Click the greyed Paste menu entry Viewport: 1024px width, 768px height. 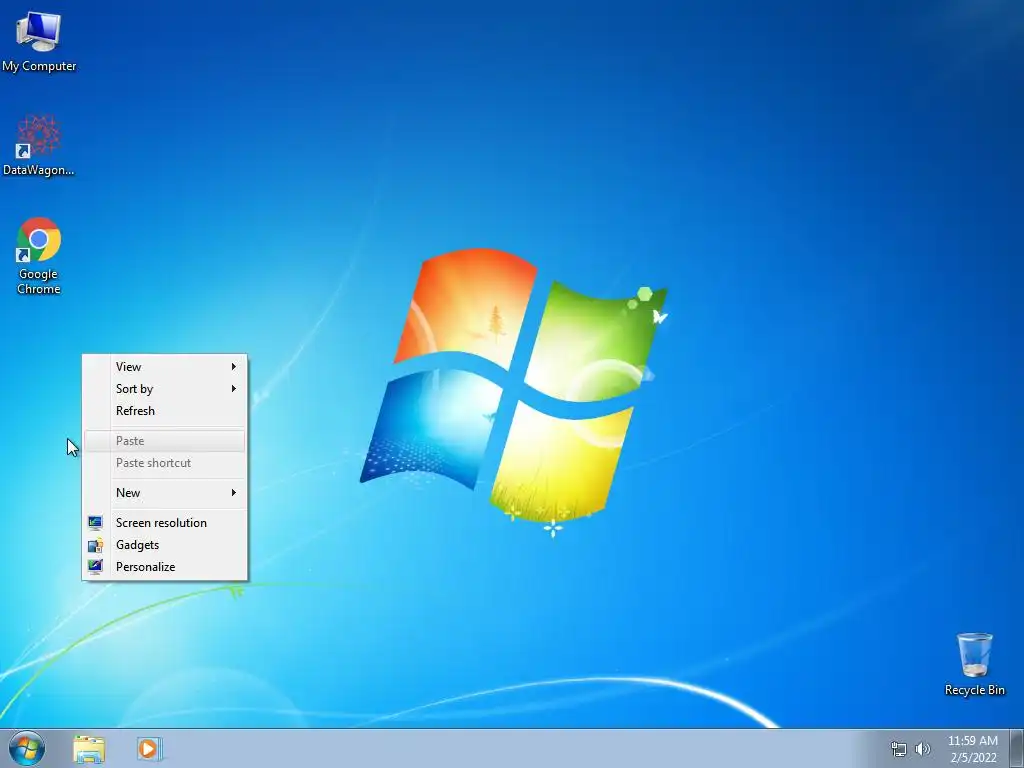click(x=165, y=441)
